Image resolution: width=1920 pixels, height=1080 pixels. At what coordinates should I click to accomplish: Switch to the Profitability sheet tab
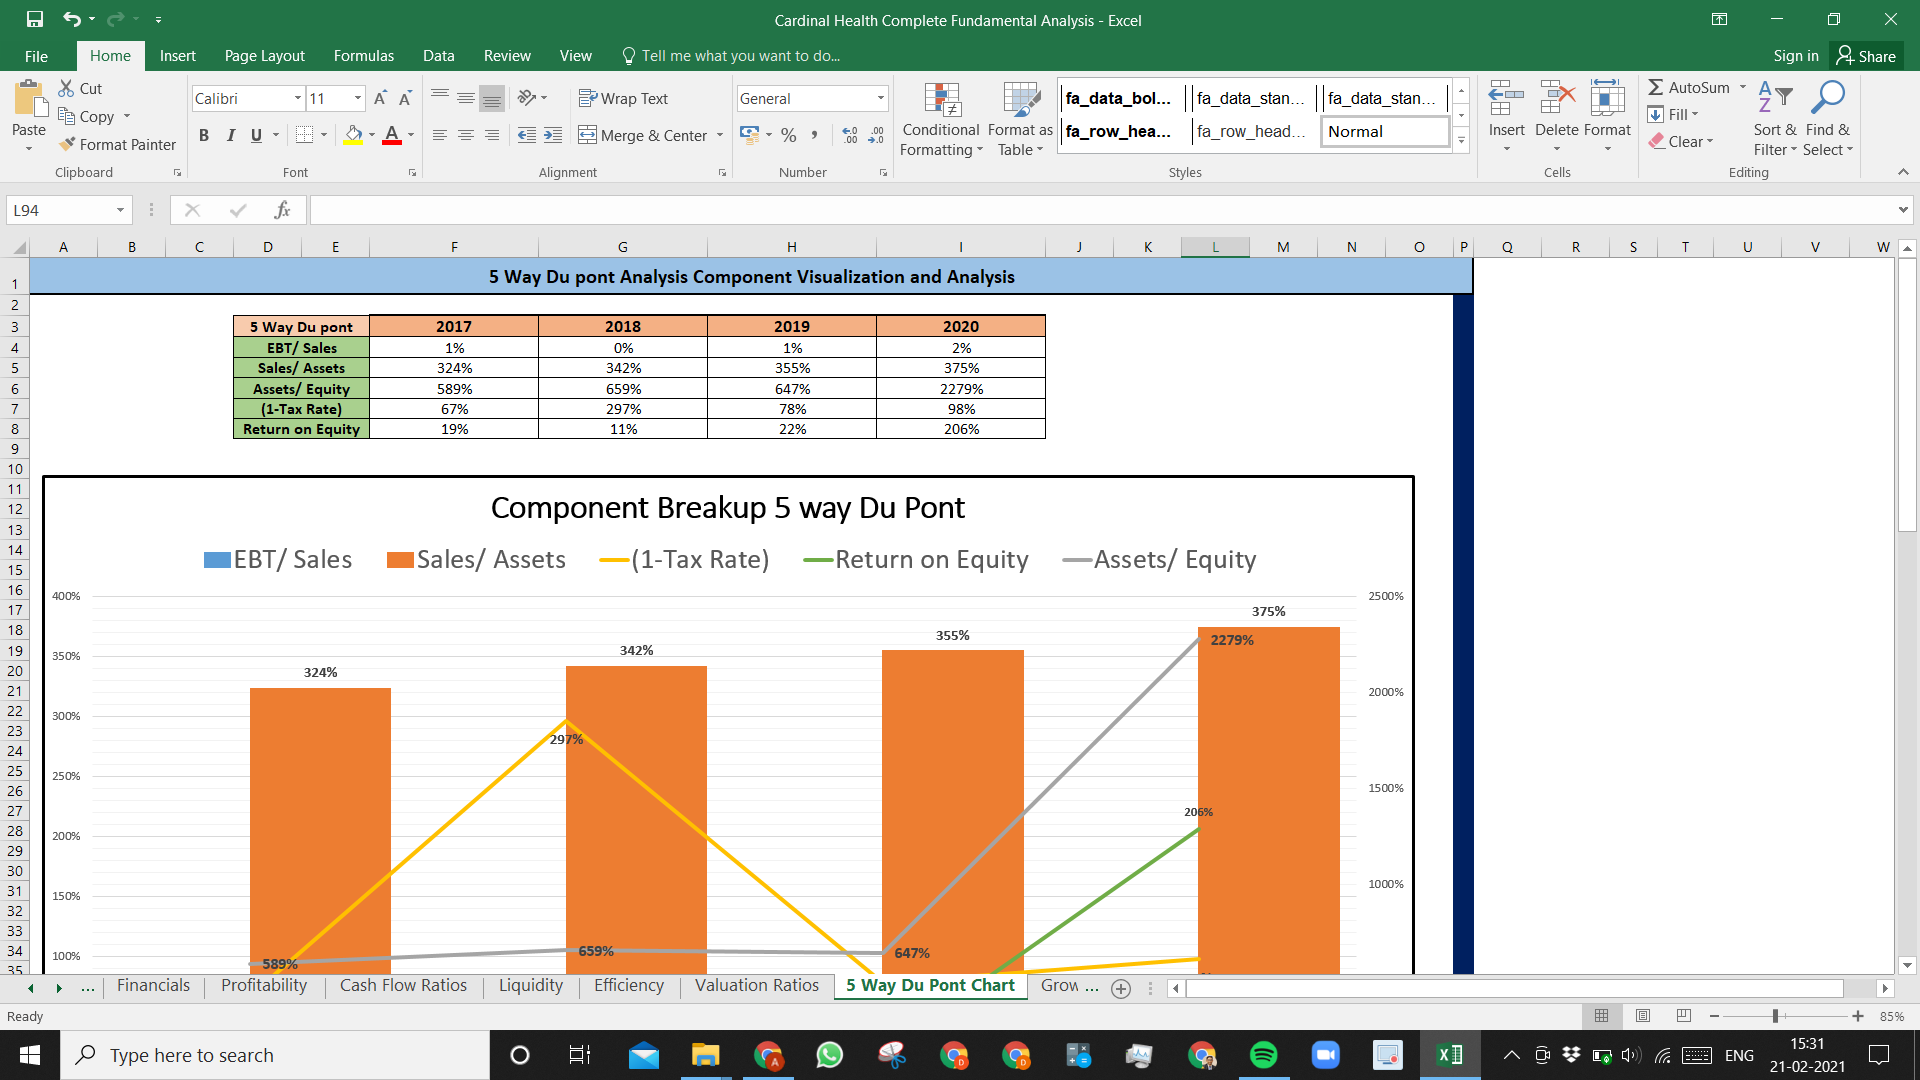264,986
